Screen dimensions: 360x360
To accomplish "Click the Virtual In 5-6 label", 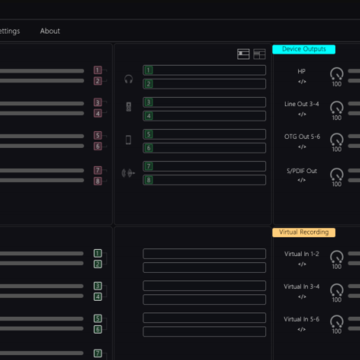I will click(302, 319).
